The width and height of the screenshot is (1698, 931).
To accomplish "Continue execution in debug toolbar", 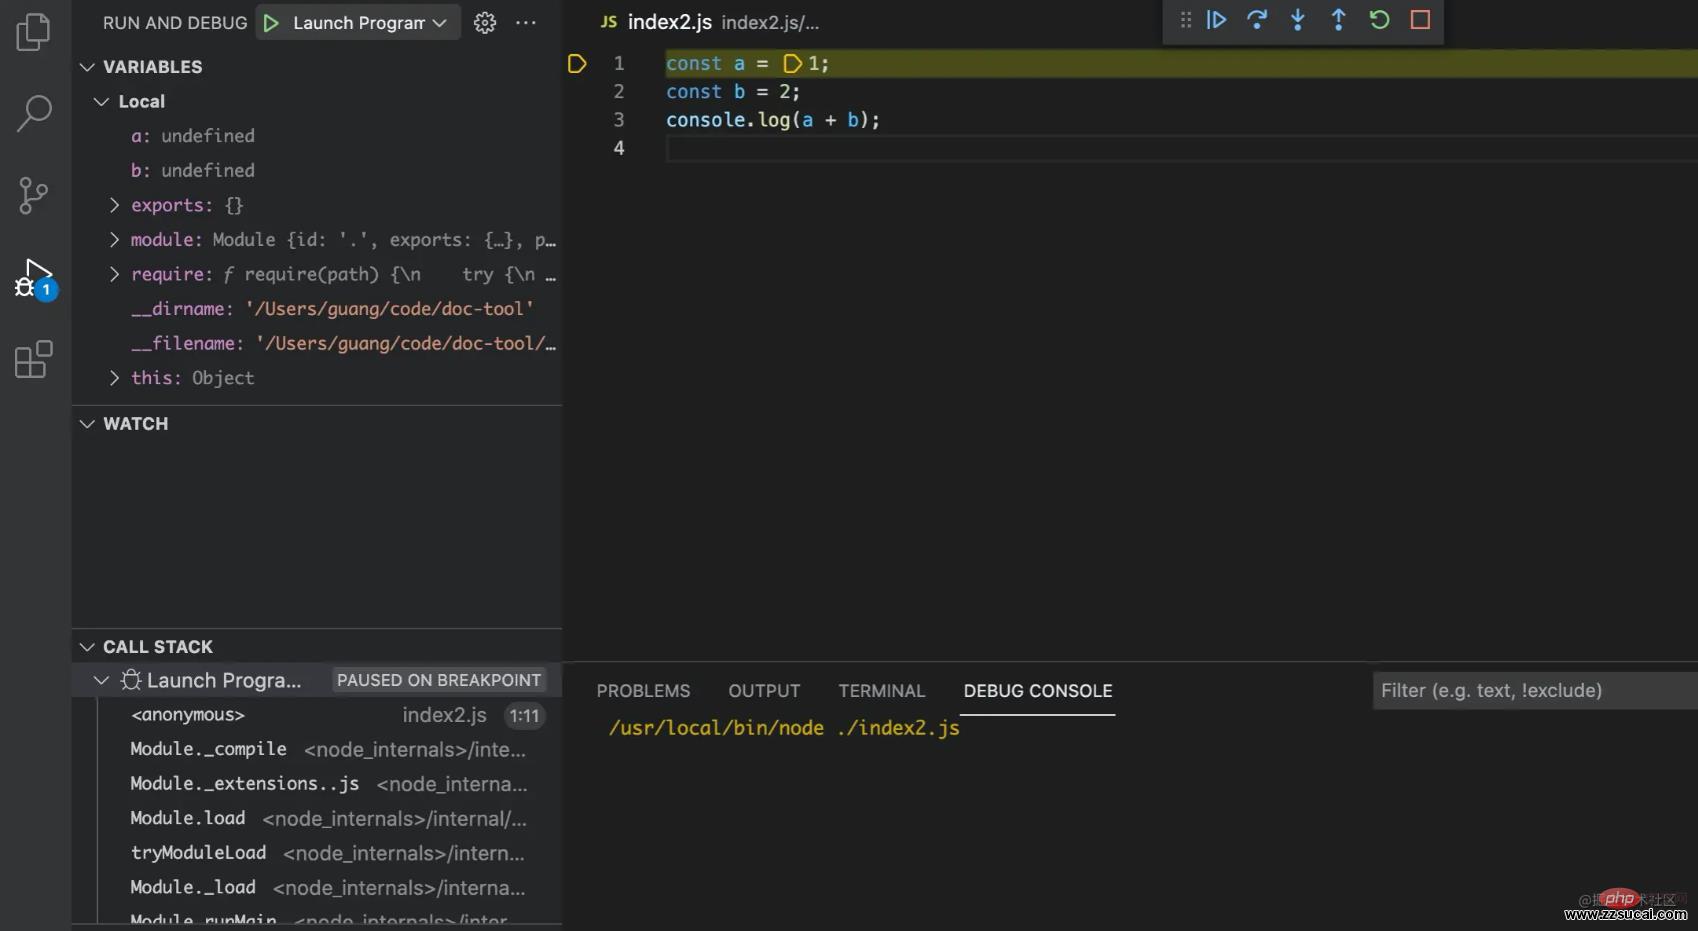I will point(1217,20).
